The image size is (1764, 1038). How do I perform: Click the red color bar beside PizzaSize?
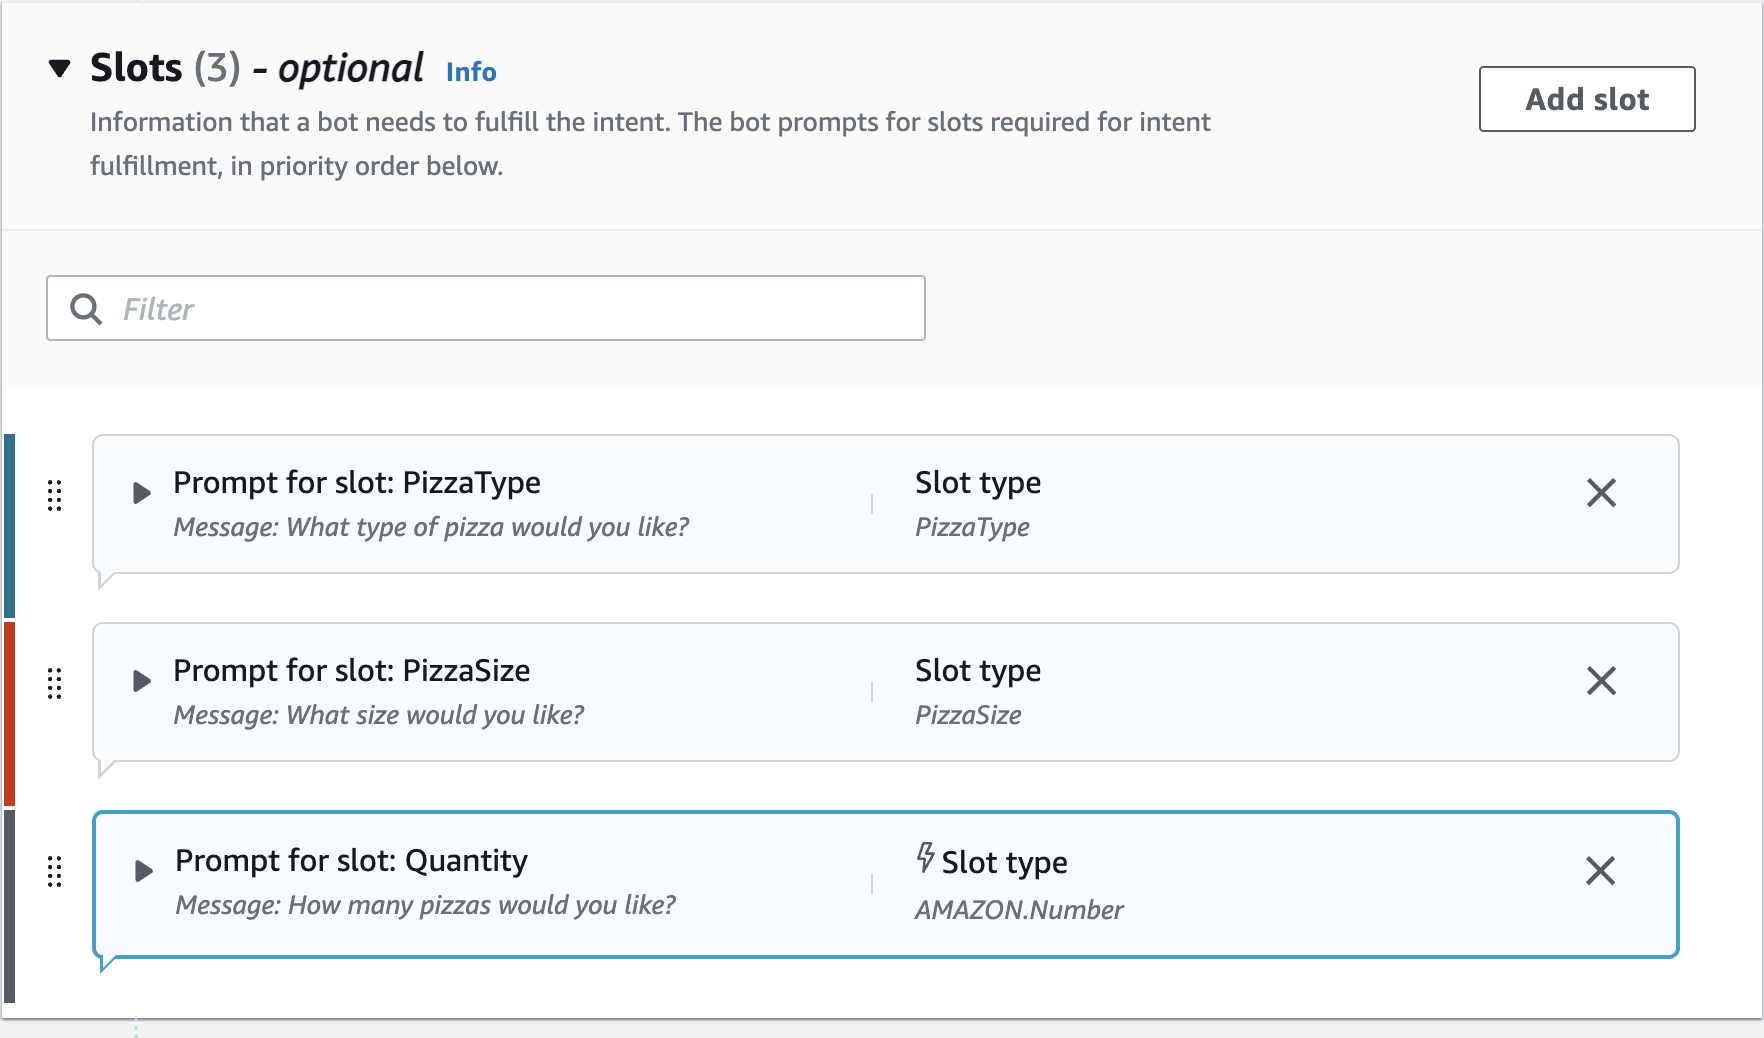pyautogui.click(x=10, y=713)
